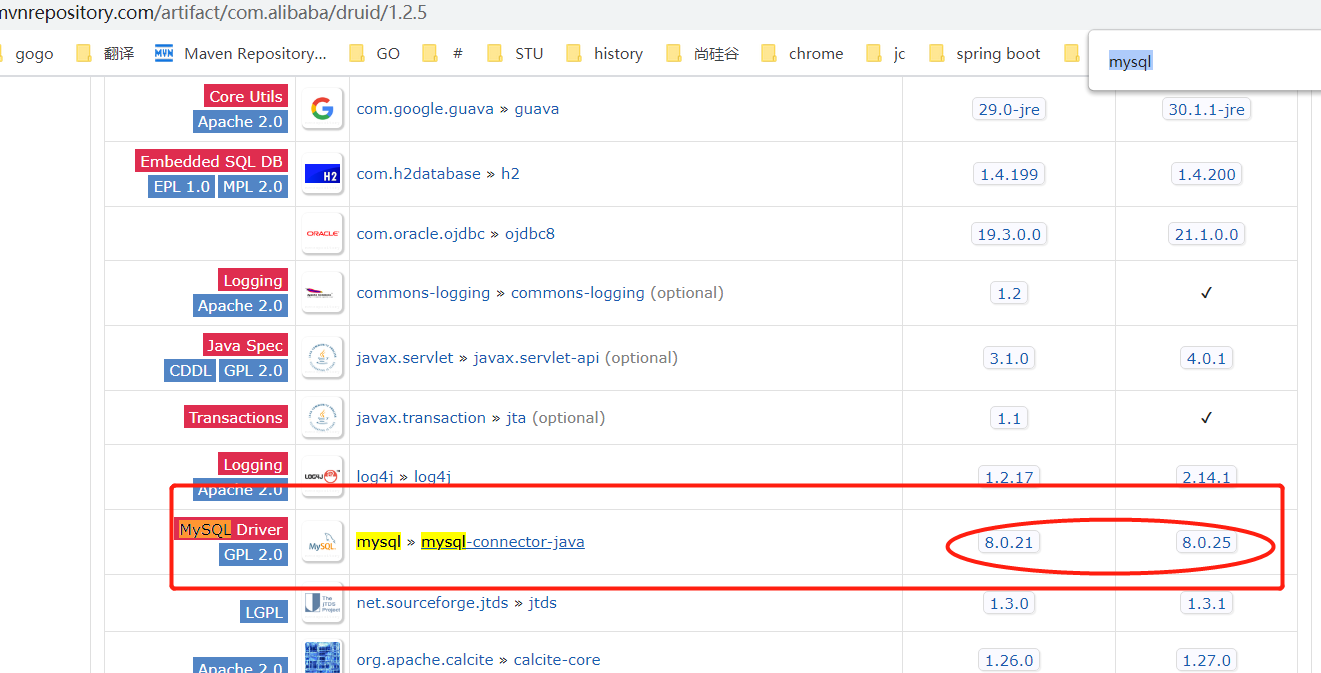Click the Apache commons-logging project icon

[321, 292]
